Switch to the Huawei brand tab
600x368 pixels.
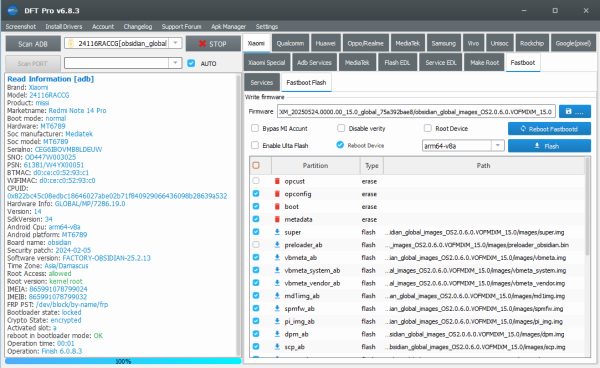tap(326, 43)
